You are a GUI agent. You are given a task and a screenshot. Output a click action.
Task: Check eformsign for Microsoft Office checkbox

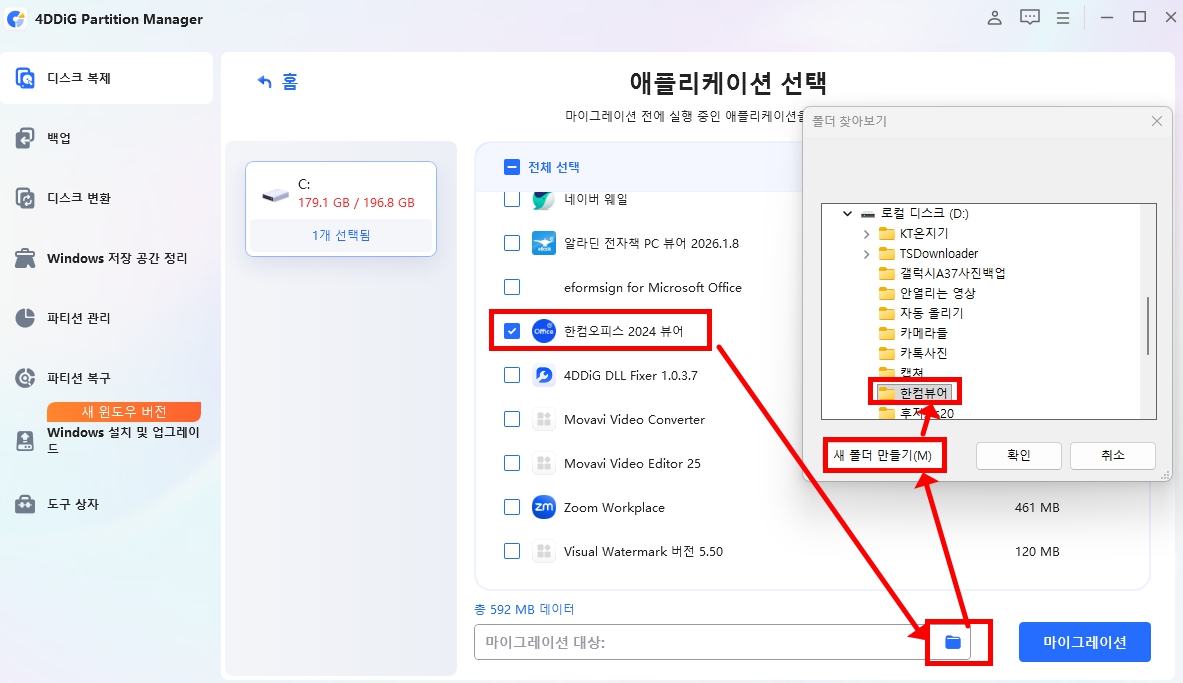512,288
